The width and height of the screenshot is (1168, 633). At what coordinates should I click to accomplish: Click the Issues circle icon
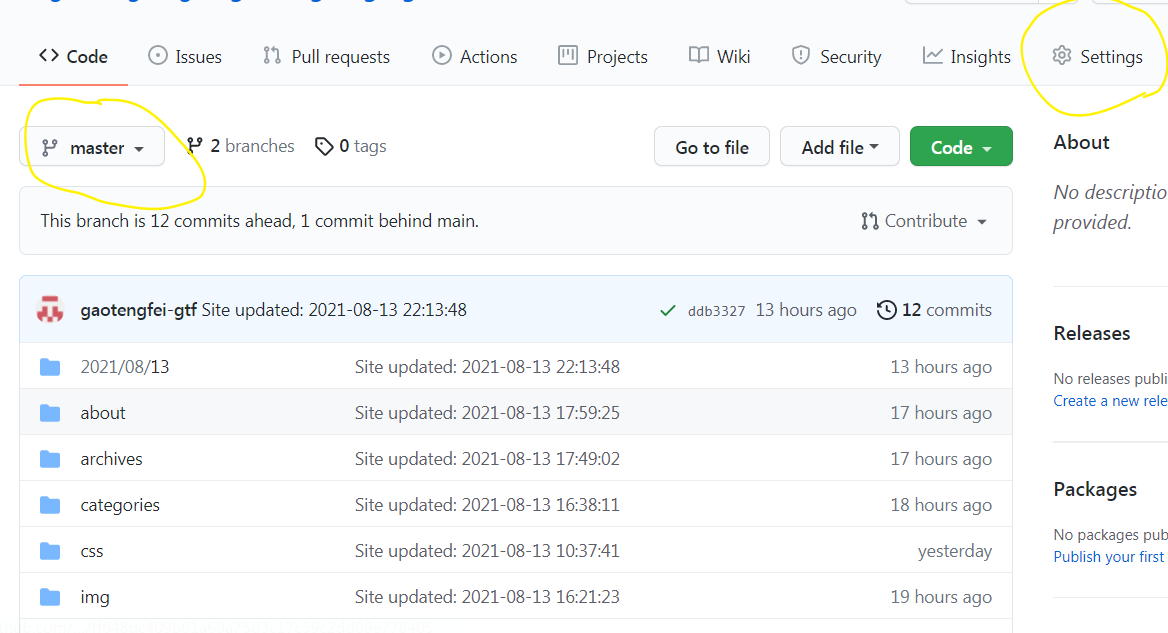click(158, 56)
